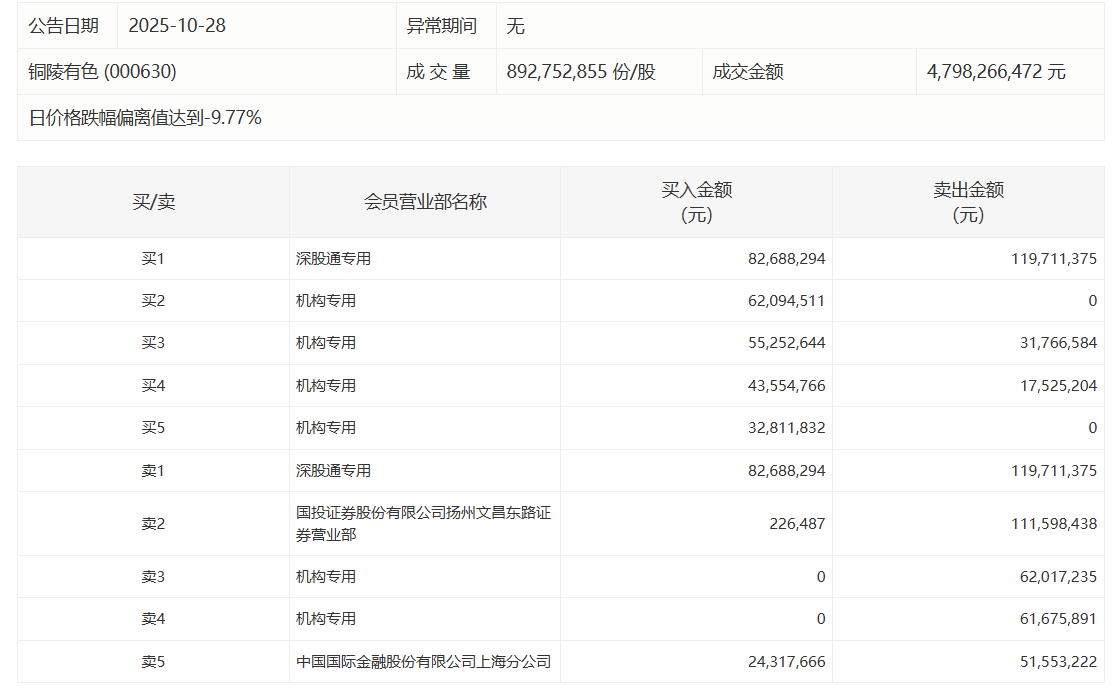Open 机构专用 in the 买2 row
Image resolution: width=1115 pixels, height=689 pixels.
(326, 301)
